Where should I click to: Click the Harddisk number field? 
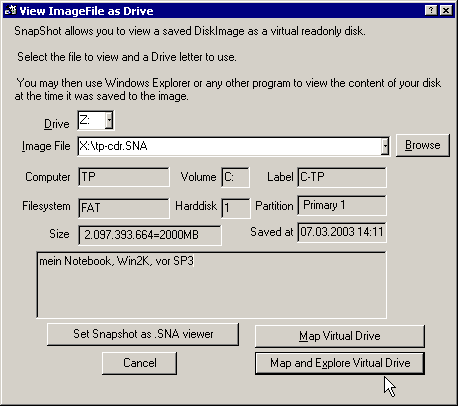coord(236,208)
